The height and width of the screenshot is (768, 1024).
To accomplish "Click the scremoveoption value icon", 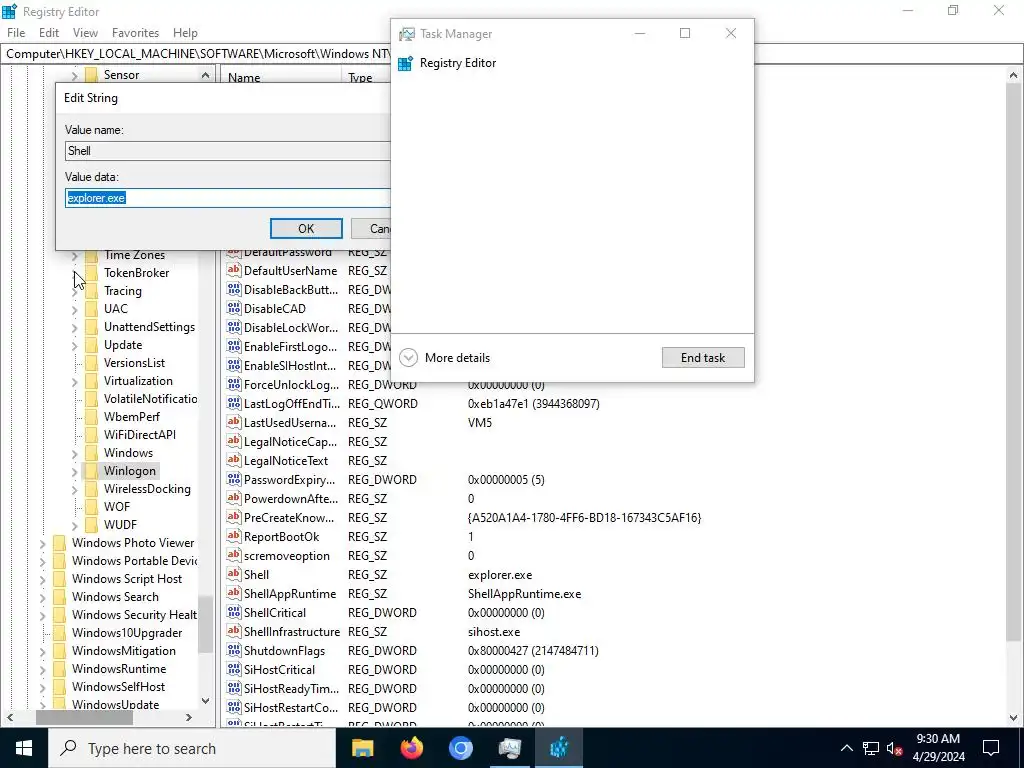I will tap(233, 556).
